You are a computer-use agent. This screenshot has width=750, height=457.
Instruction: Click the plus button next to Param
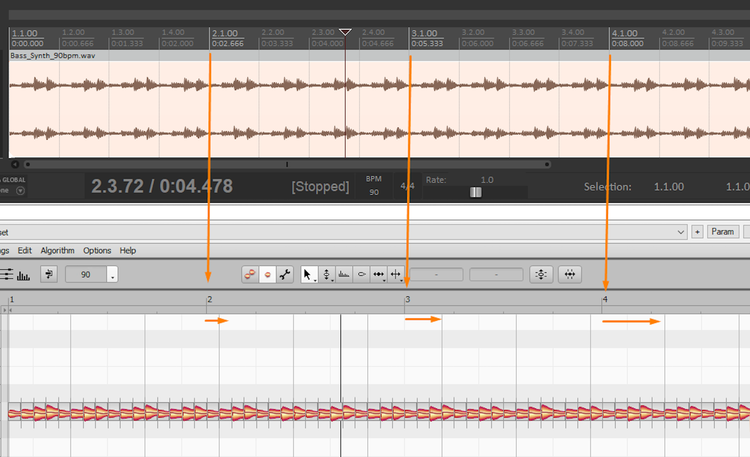point(697,231)
